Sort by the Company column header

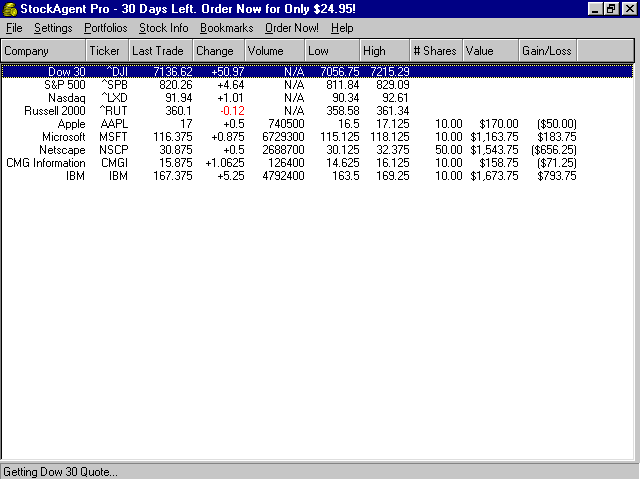(43, 50)
